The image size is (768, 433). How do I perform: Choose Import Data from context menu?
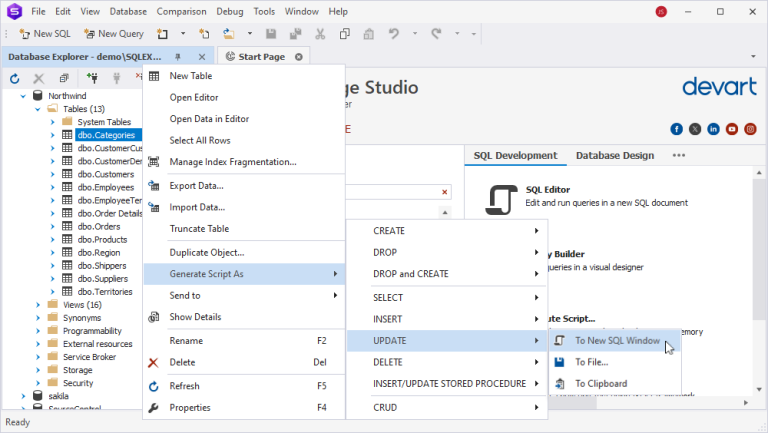(244, 207)
